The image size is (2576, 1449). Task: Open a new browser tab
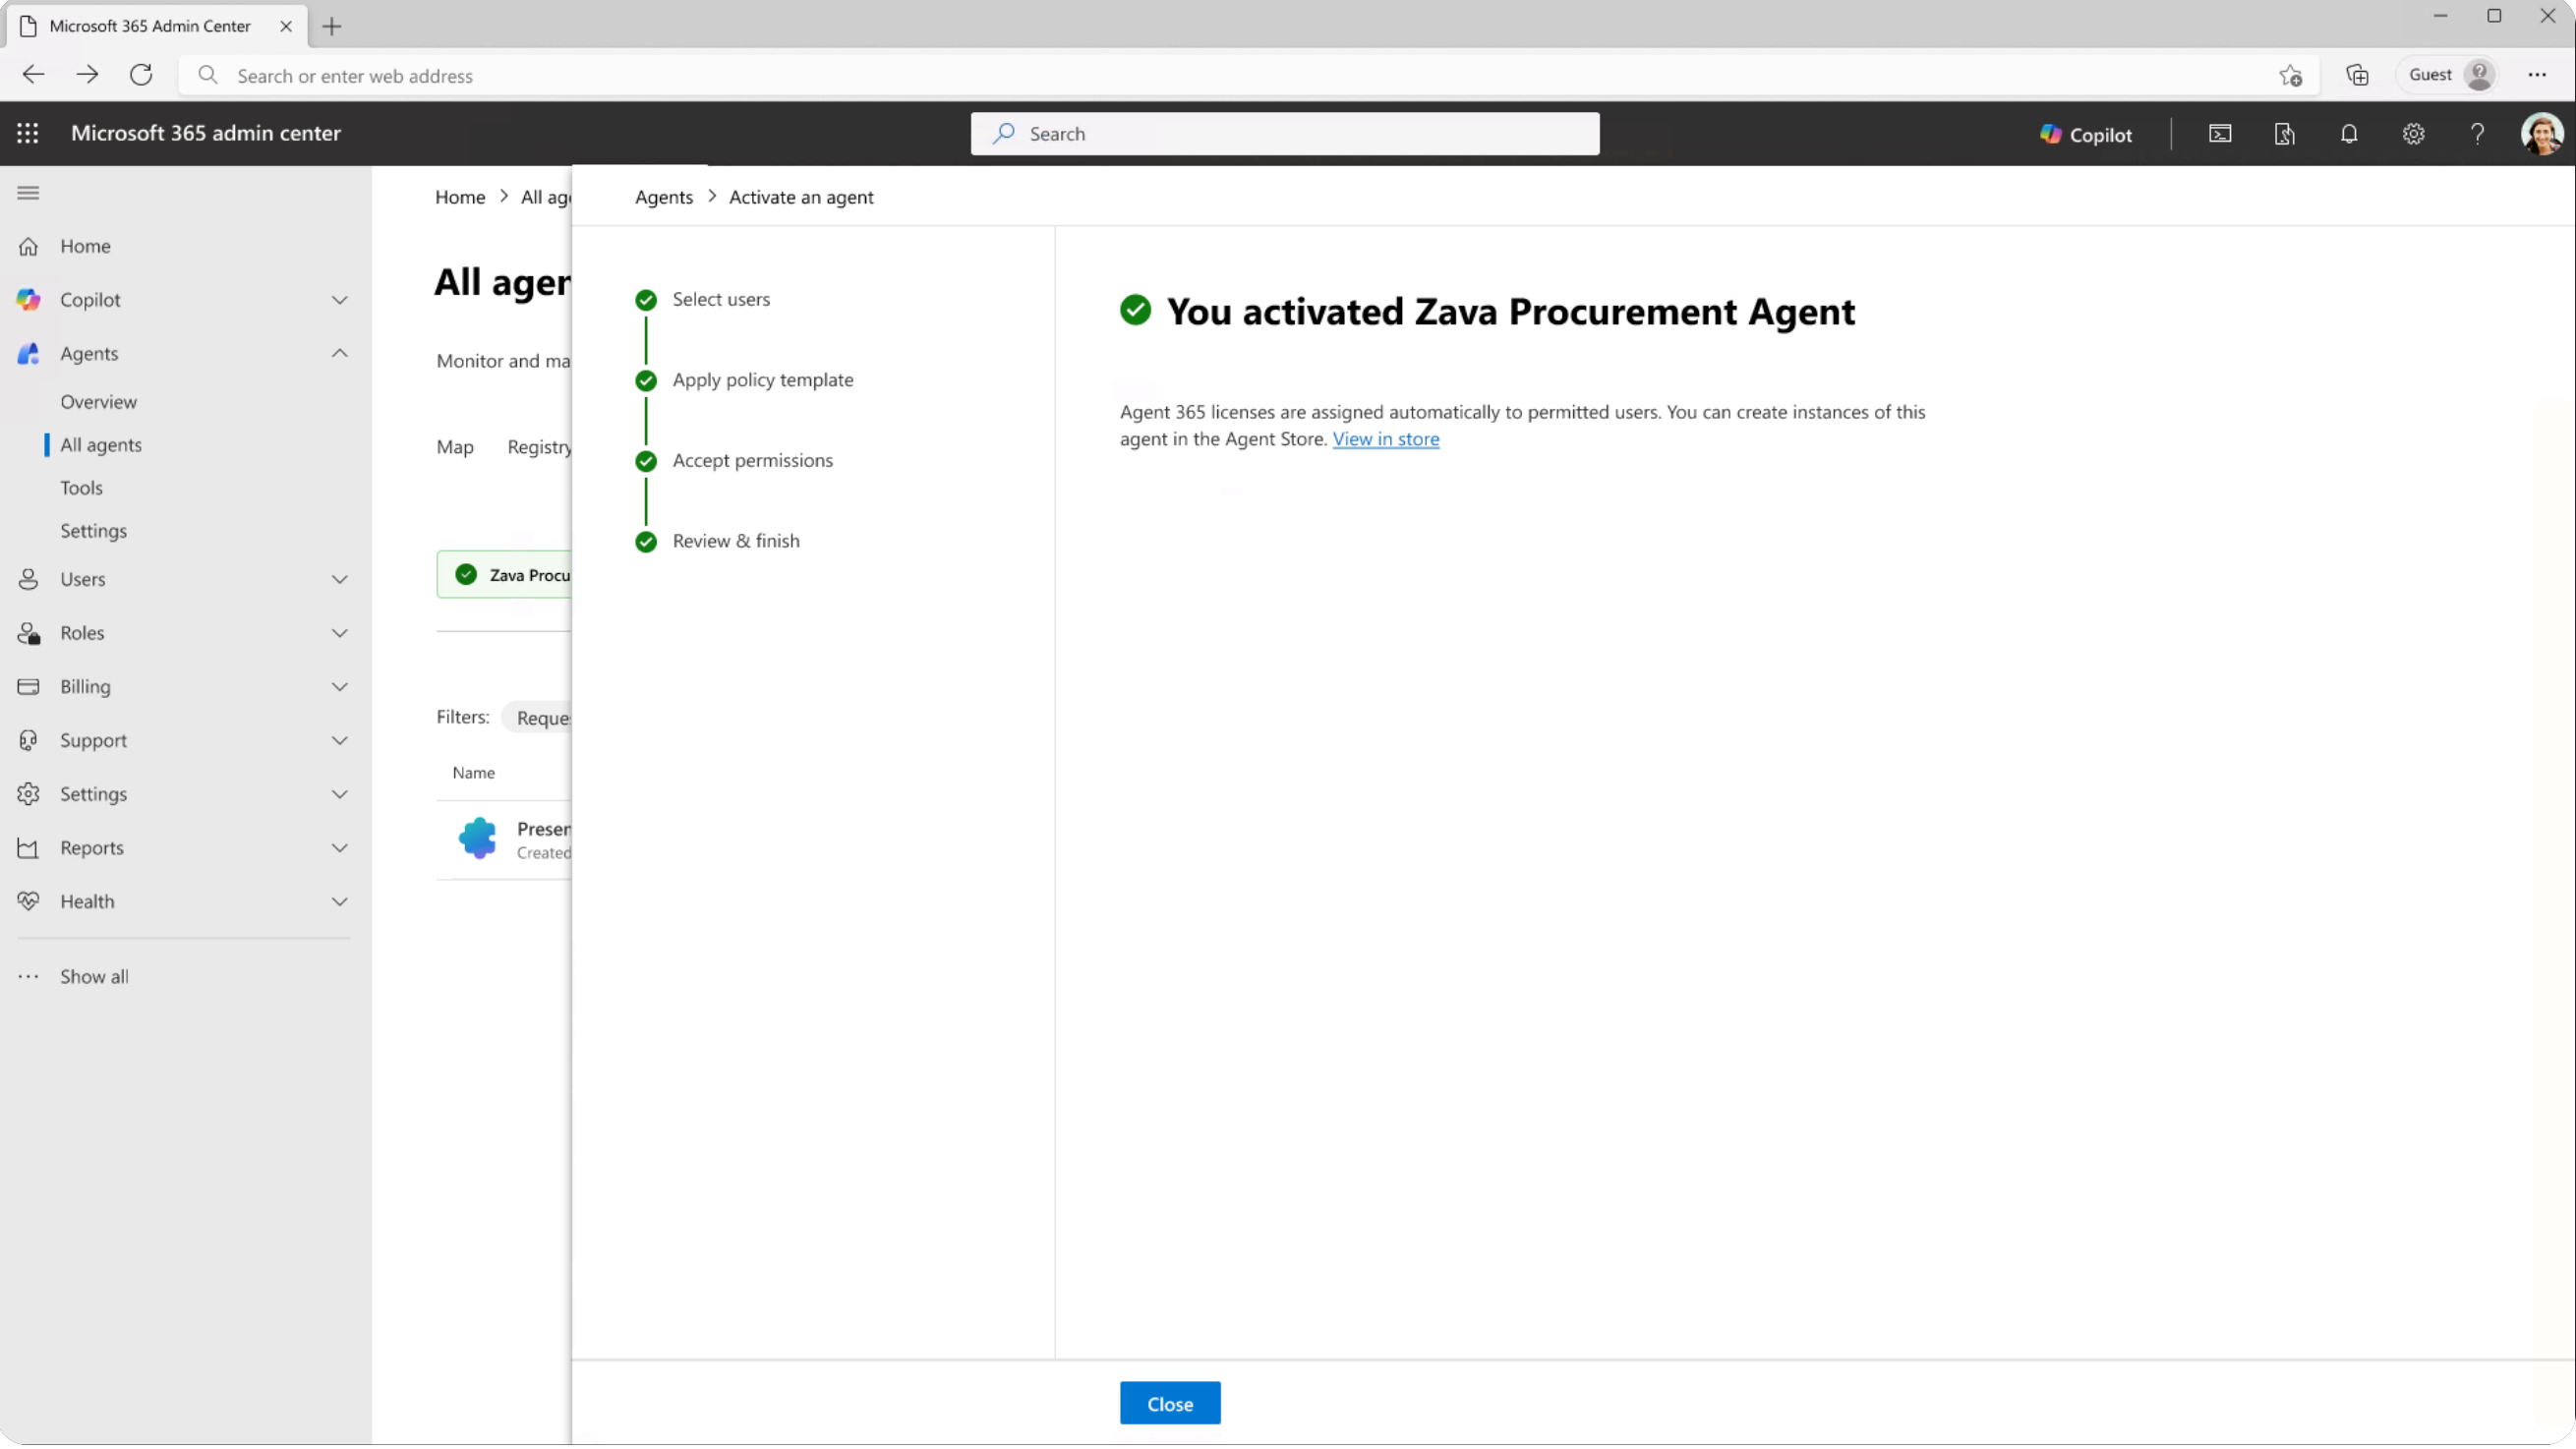332,27
